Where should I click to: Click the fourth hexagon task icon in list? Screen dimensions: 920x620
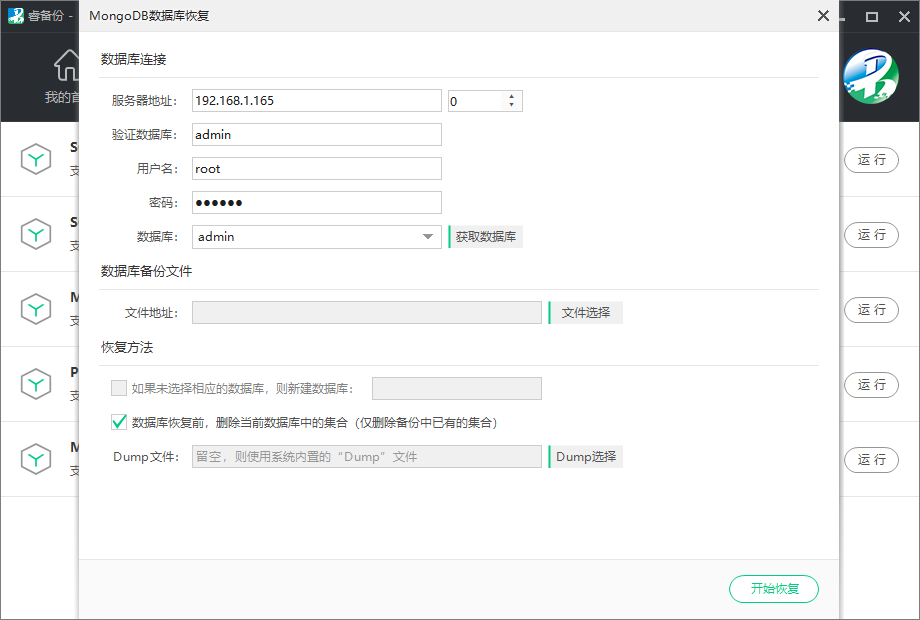36,384
